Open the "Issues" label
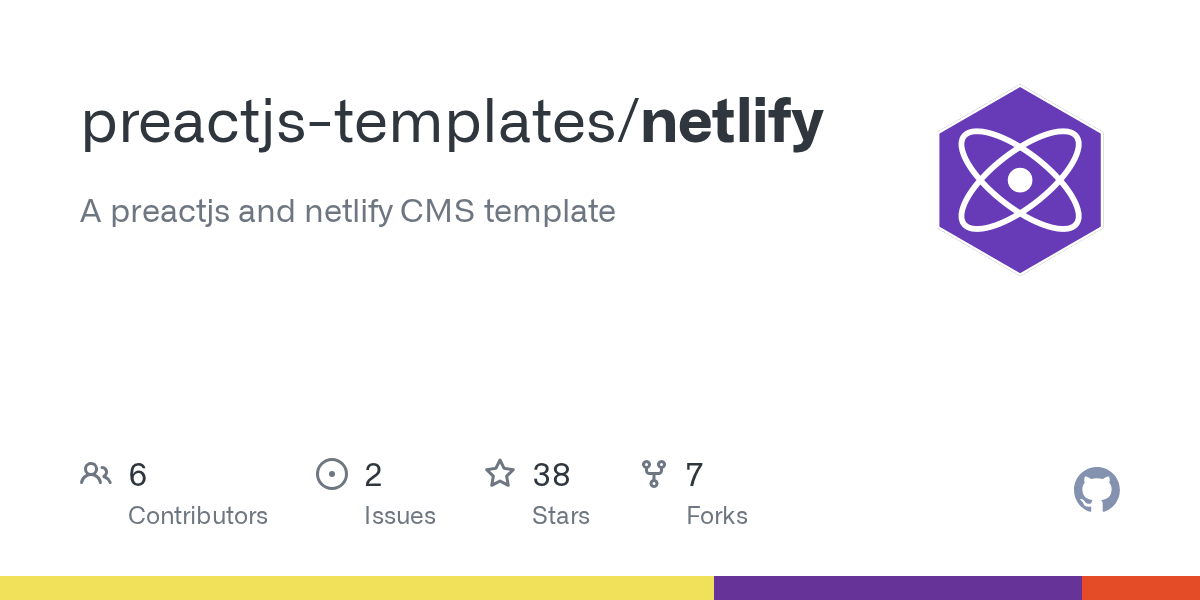The image size is (1200, 600). coord(400,516)
